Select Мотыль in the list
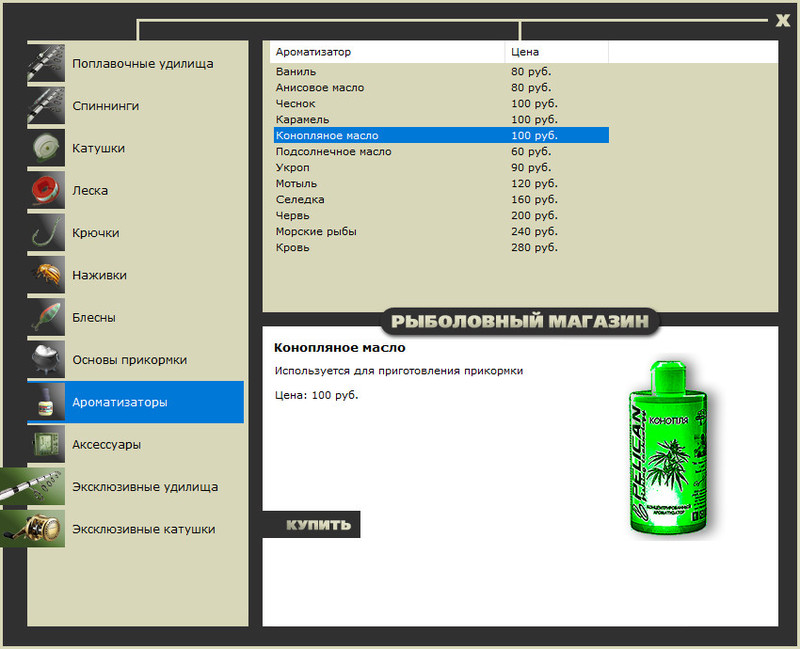 point(441,183)
